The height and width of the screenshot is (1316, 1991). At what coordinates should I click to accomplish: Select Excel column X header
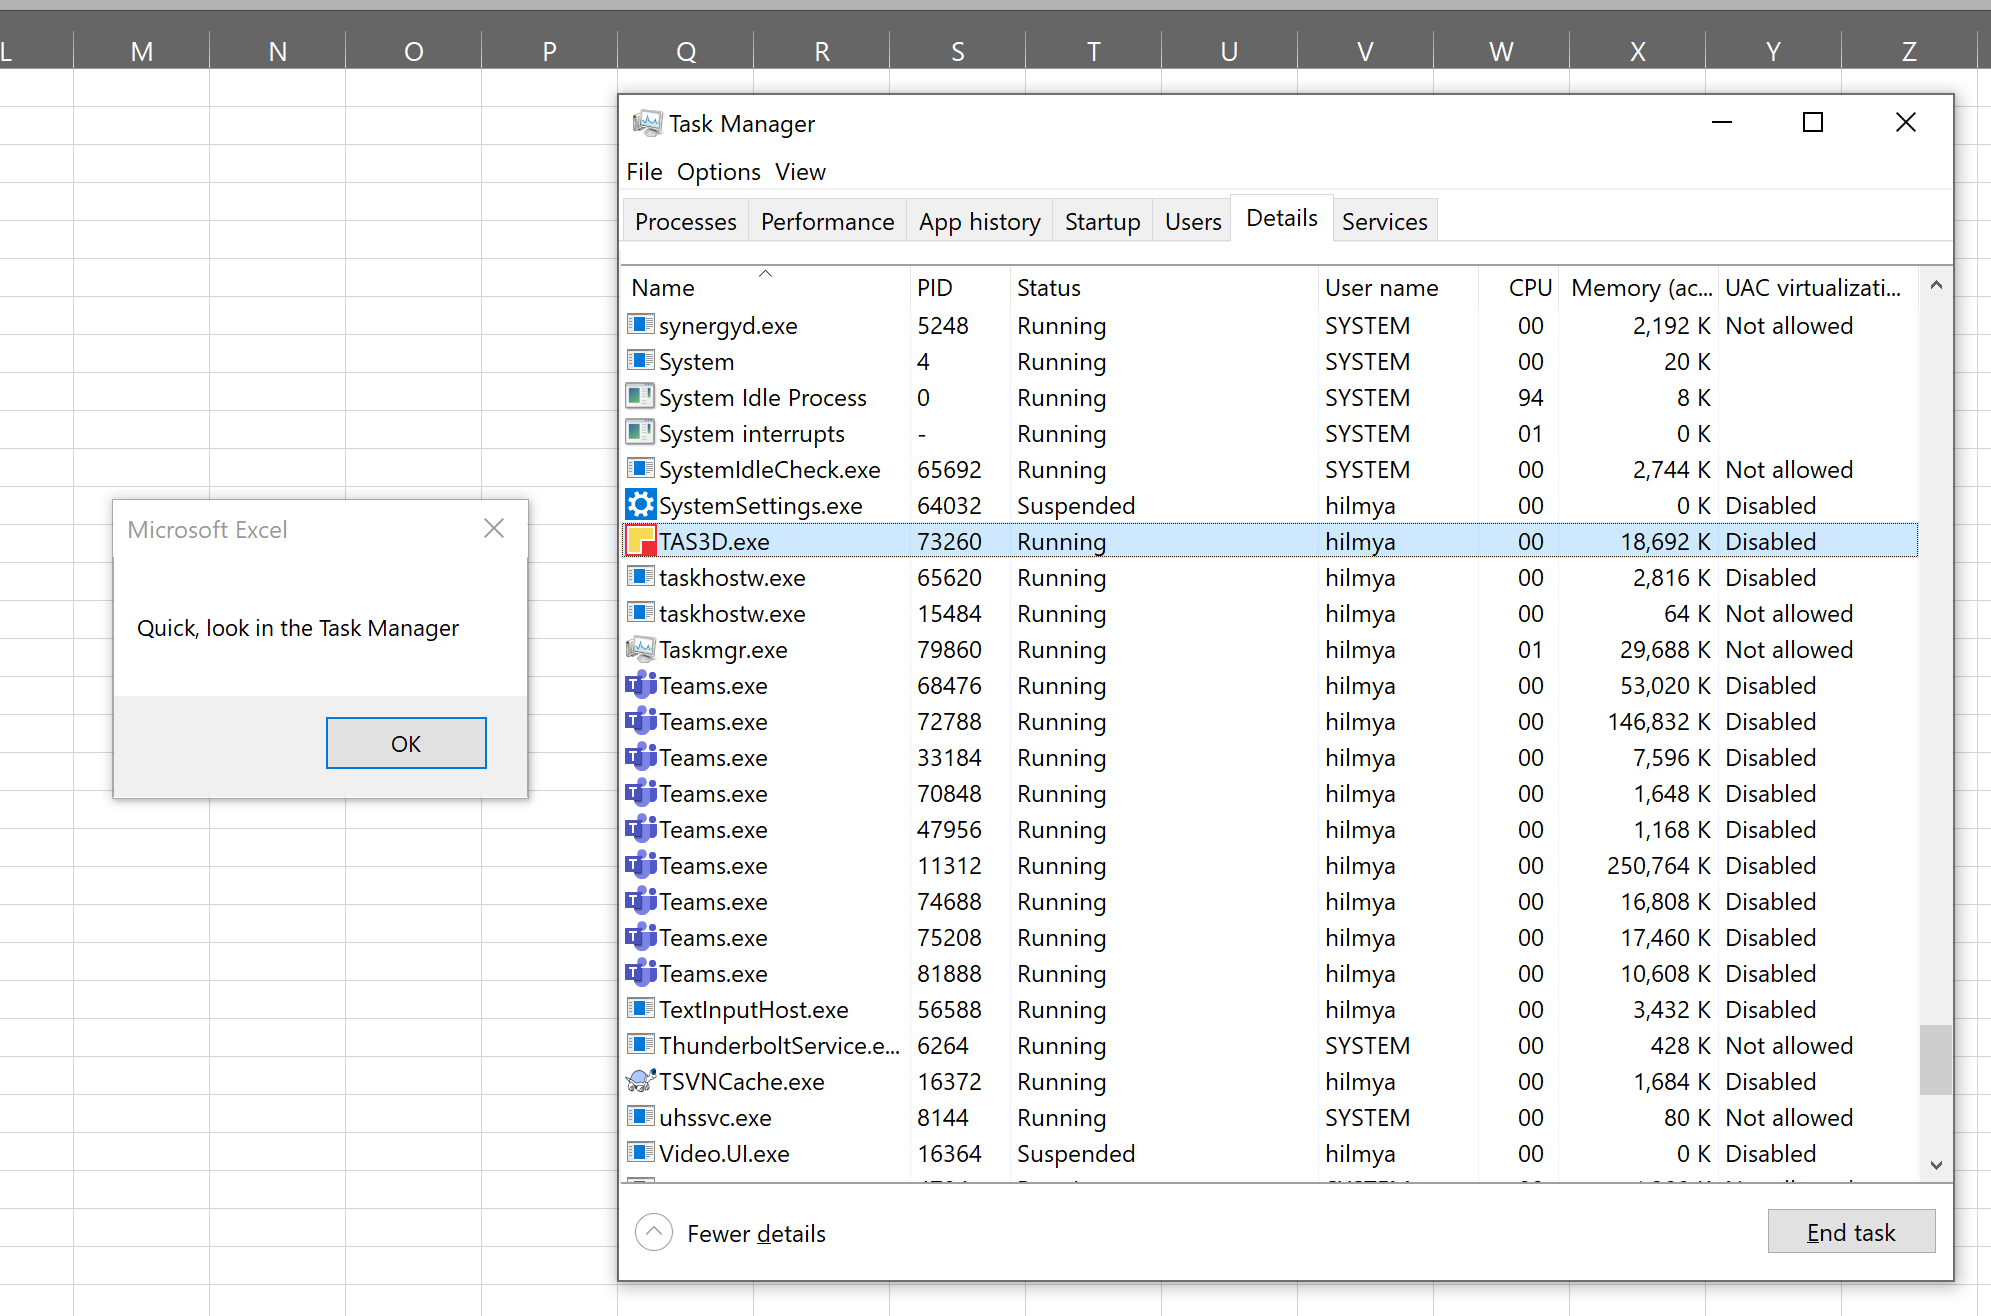coord(1637,50)
